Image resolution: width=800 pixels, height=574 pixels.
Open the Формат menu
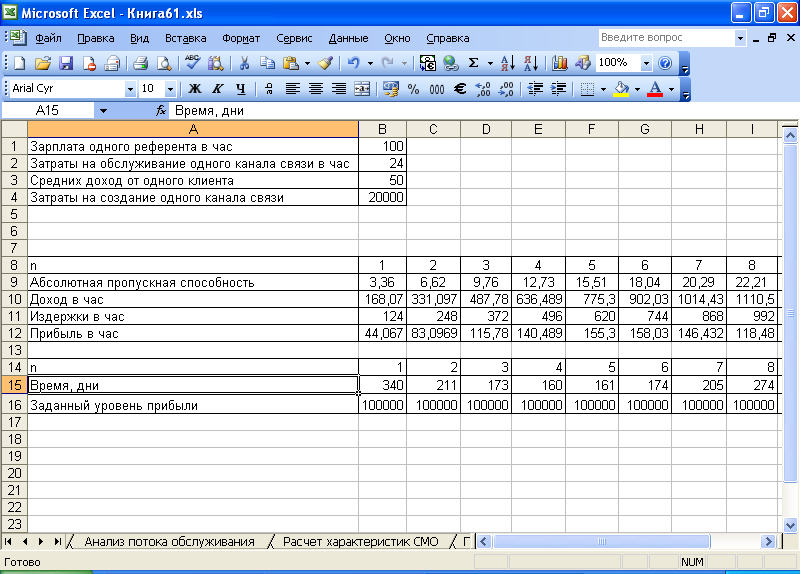(241, 38)
